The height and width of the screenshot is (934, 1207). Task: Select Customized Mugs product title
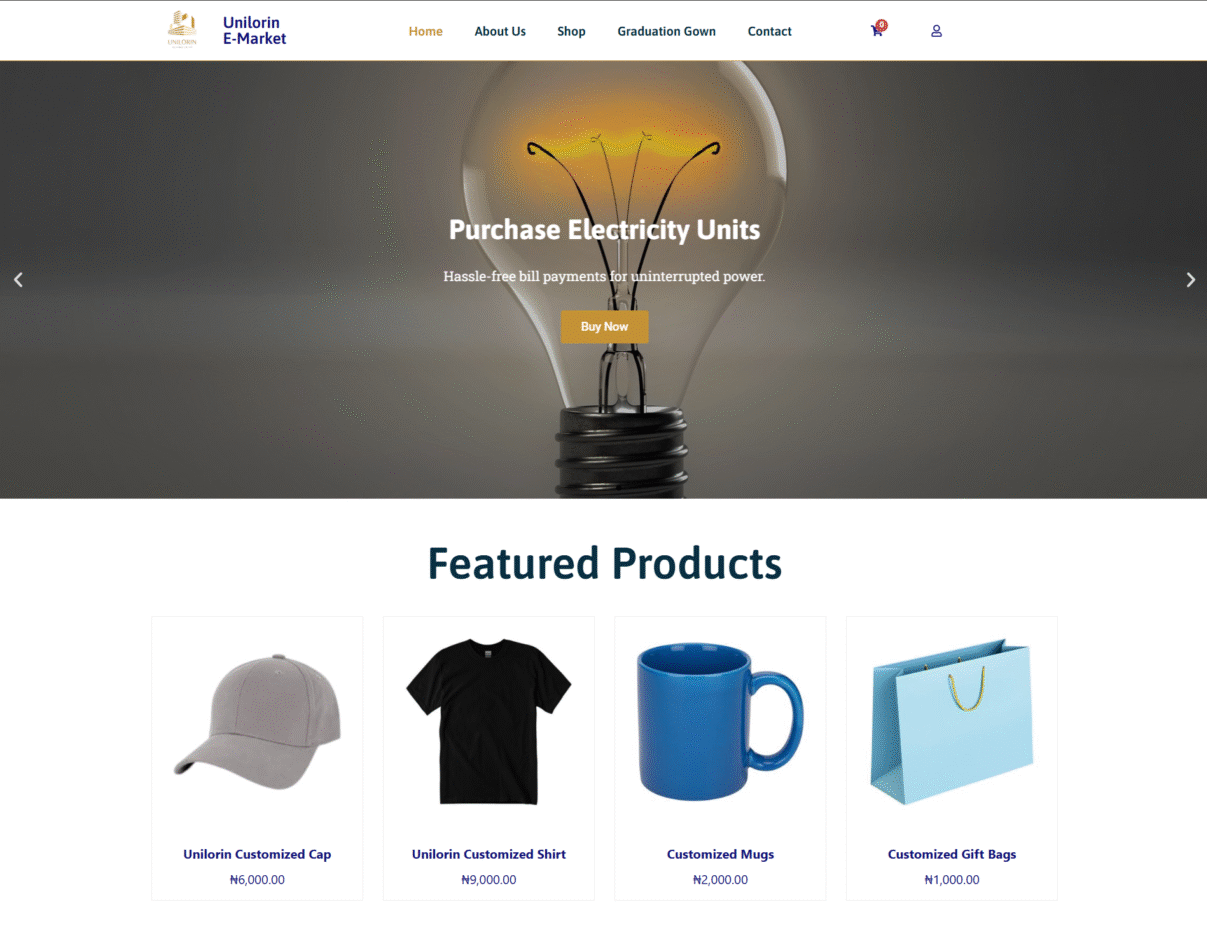(x=720, y=854)
